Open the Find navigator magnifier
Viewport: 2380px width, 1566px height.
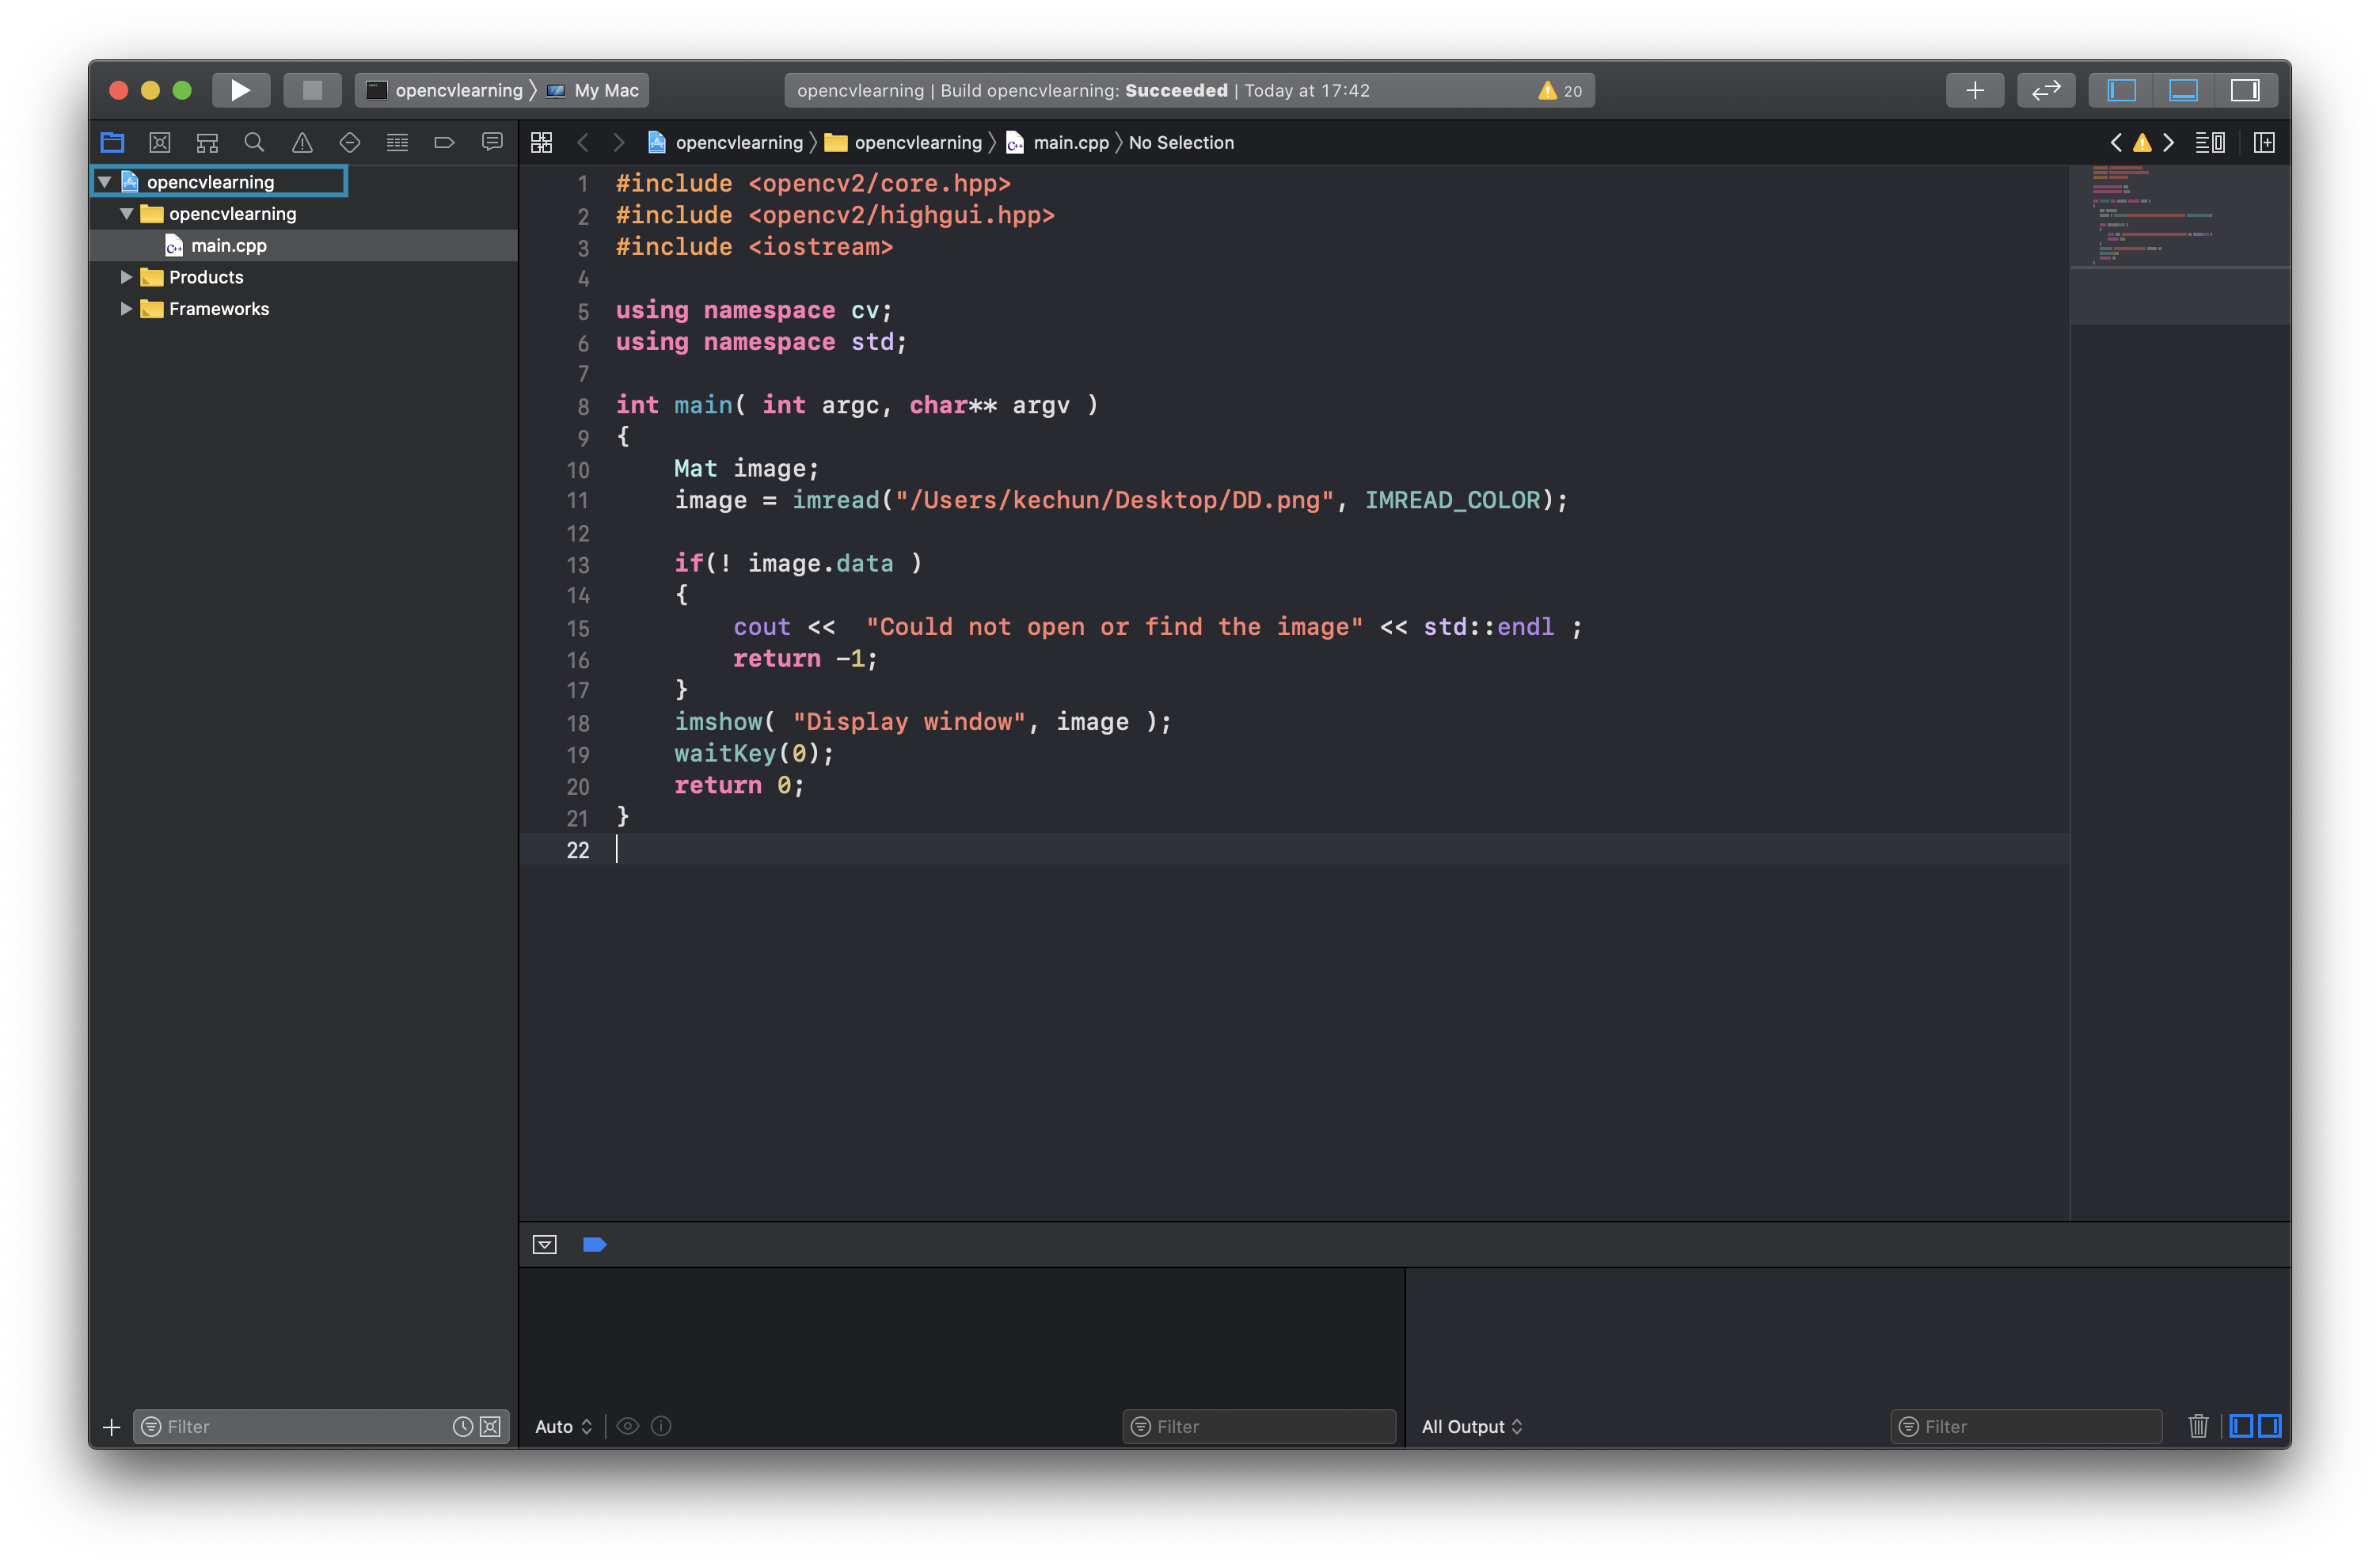[x=254, y=142]
